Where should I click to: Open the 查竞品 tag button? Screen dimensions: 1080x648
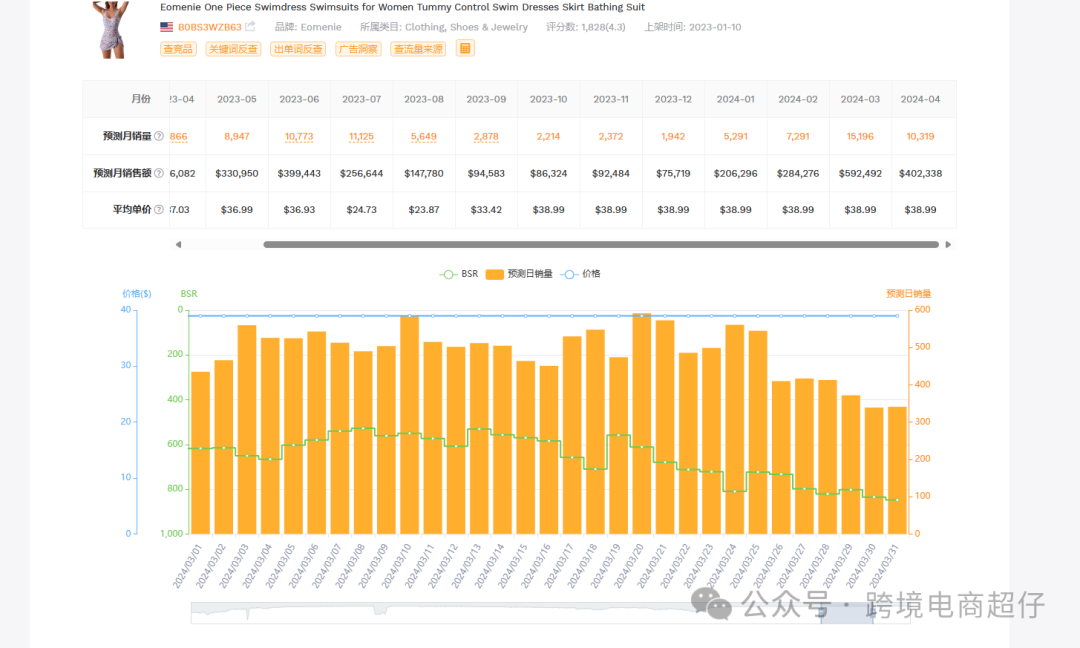tap(178, 49)
